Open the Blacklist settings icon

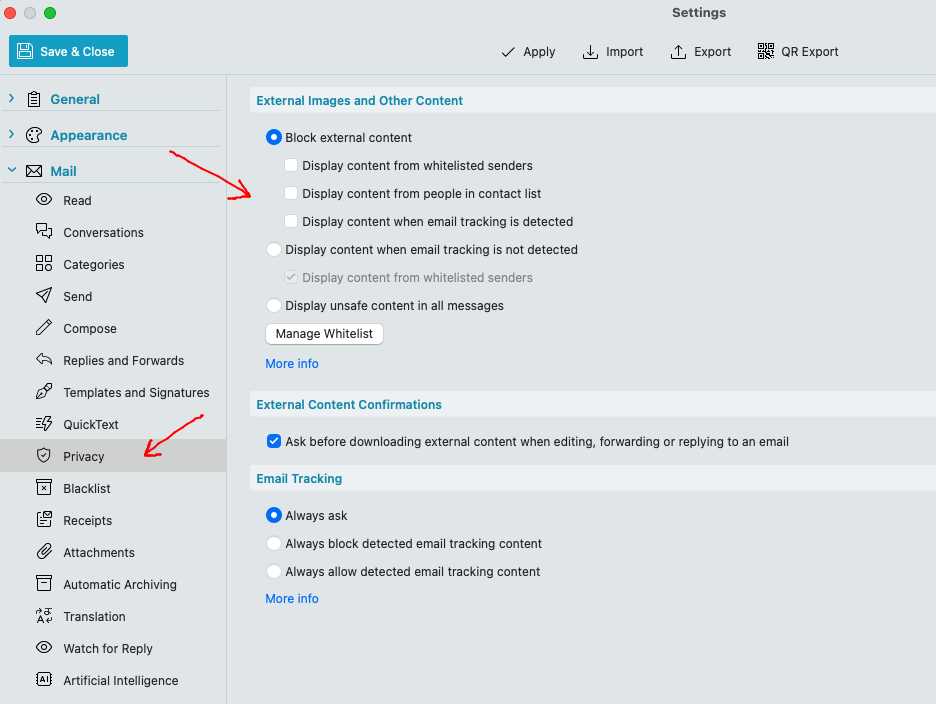coord(44,488)
